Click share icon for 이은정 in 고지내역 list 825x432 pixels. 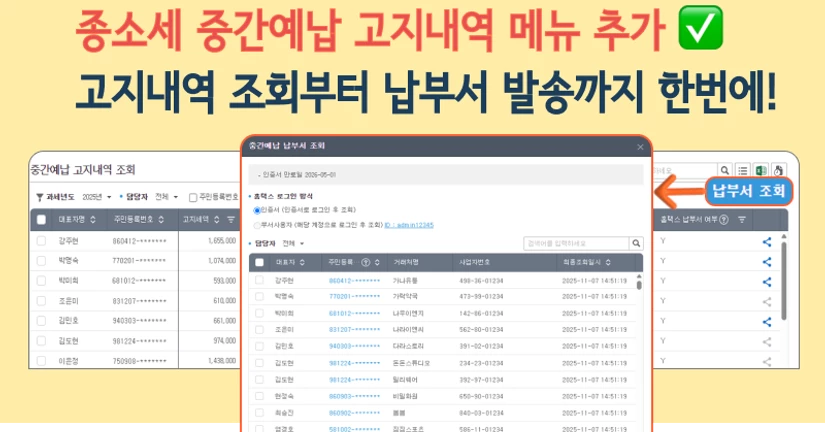point(767,361)
